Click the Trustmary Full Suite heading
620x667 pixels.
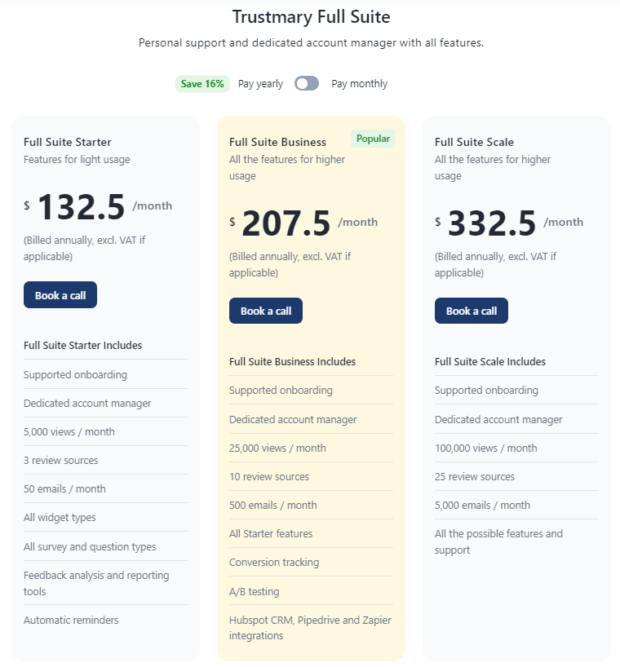[311, 17]
